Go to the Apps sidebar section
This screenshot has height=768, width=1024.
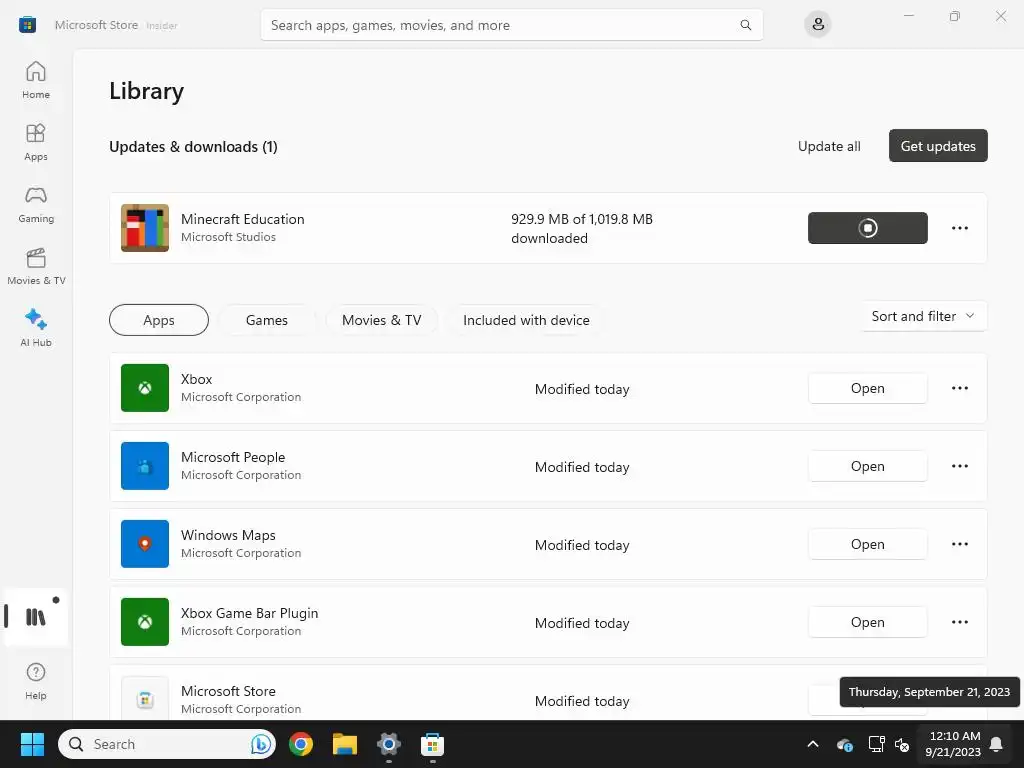pyautogui.click(x=36, y=142)
